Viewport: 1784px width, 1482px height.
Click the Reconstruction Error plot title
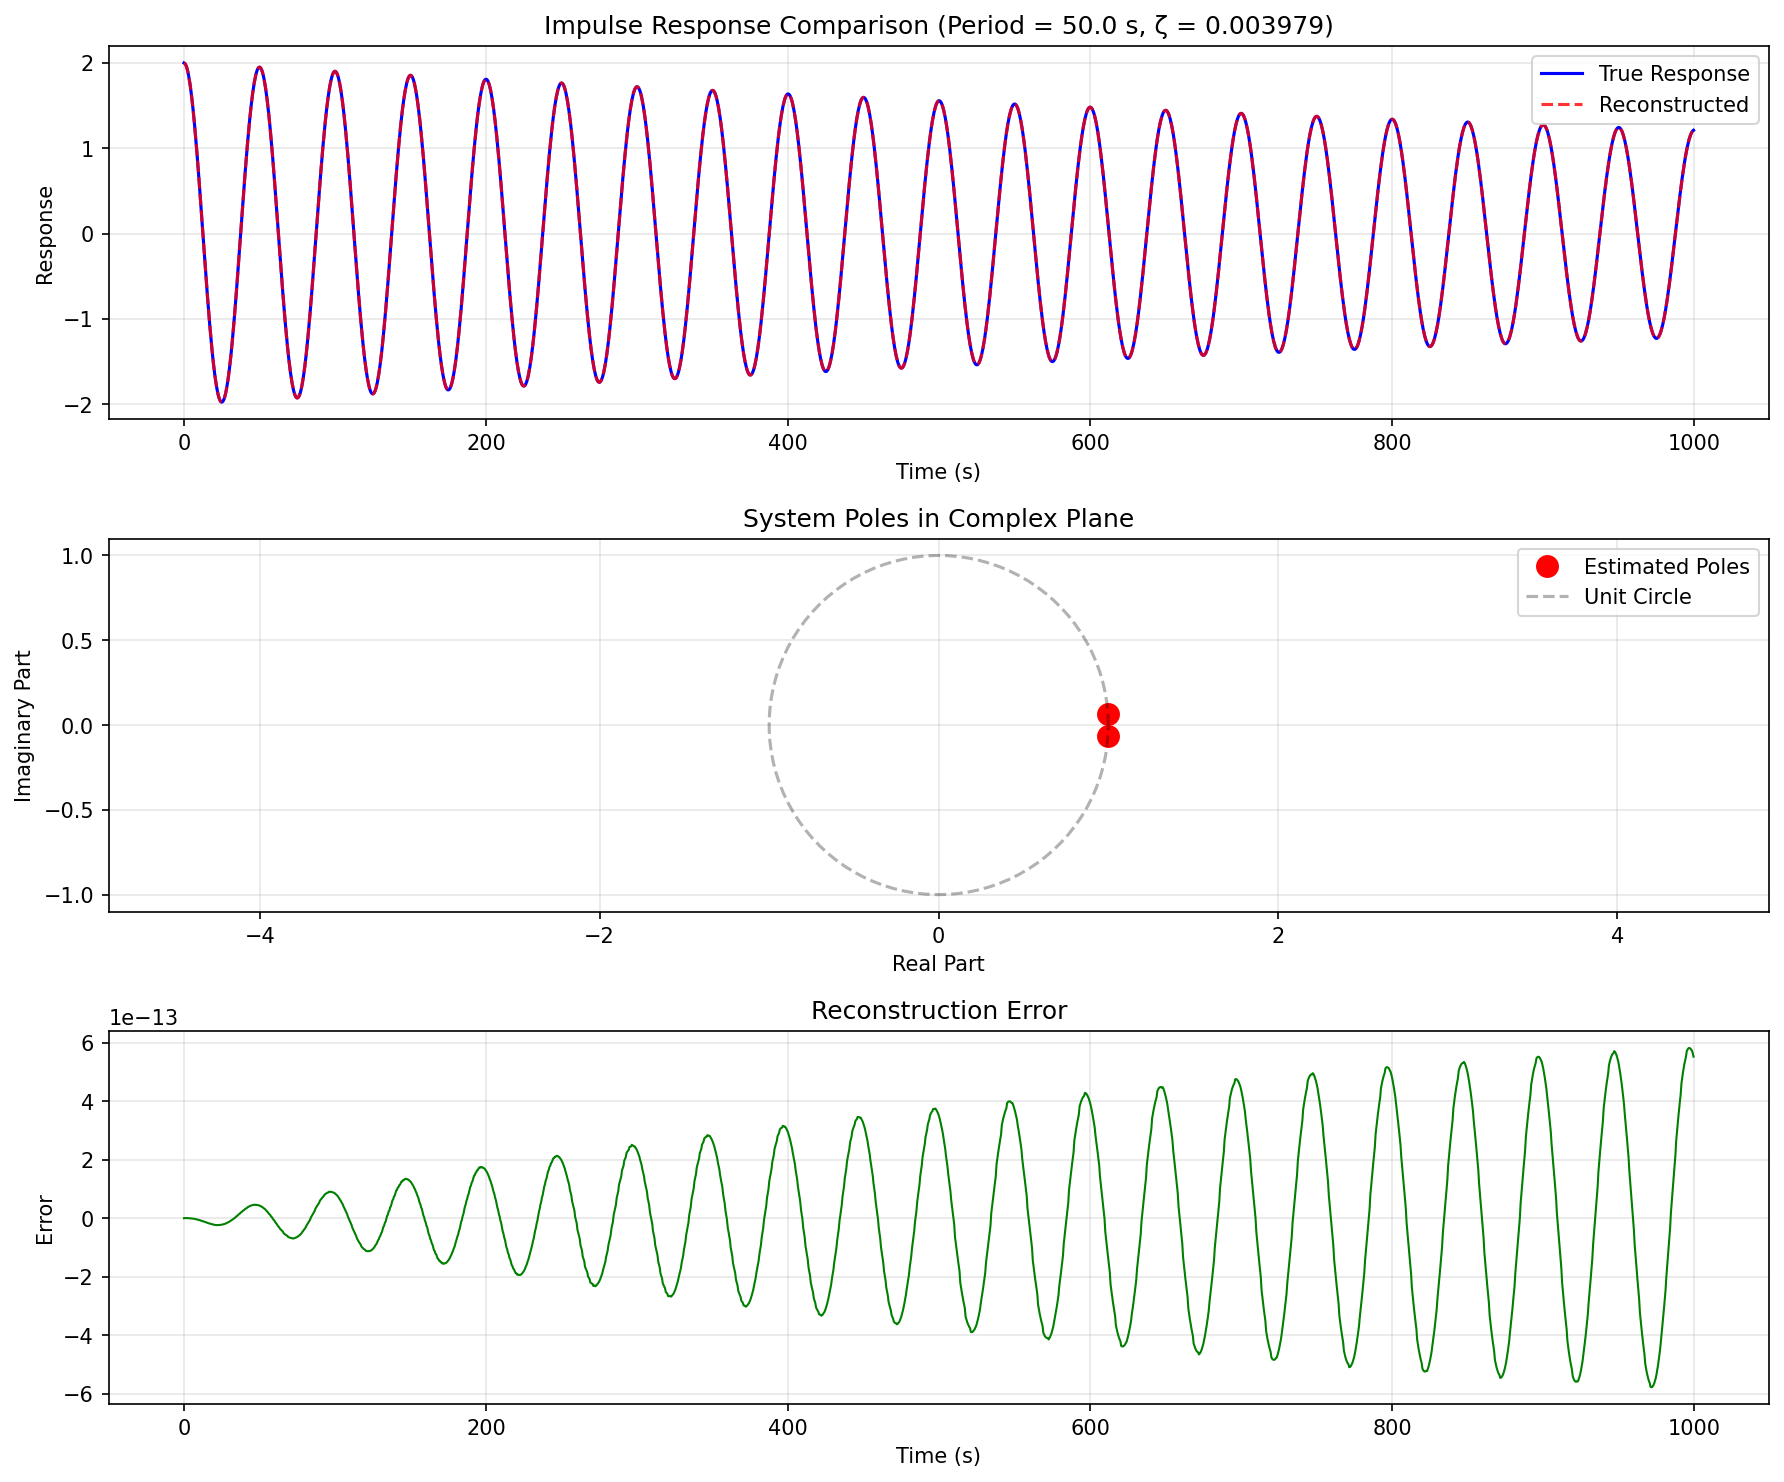click(x=938, y=1011)
